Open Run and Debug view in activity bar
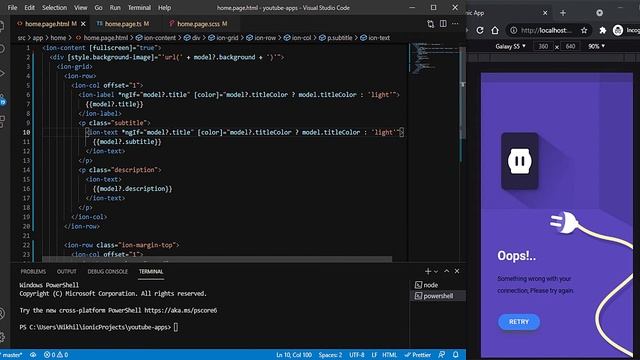640x360 pixels. pos(2,73)
